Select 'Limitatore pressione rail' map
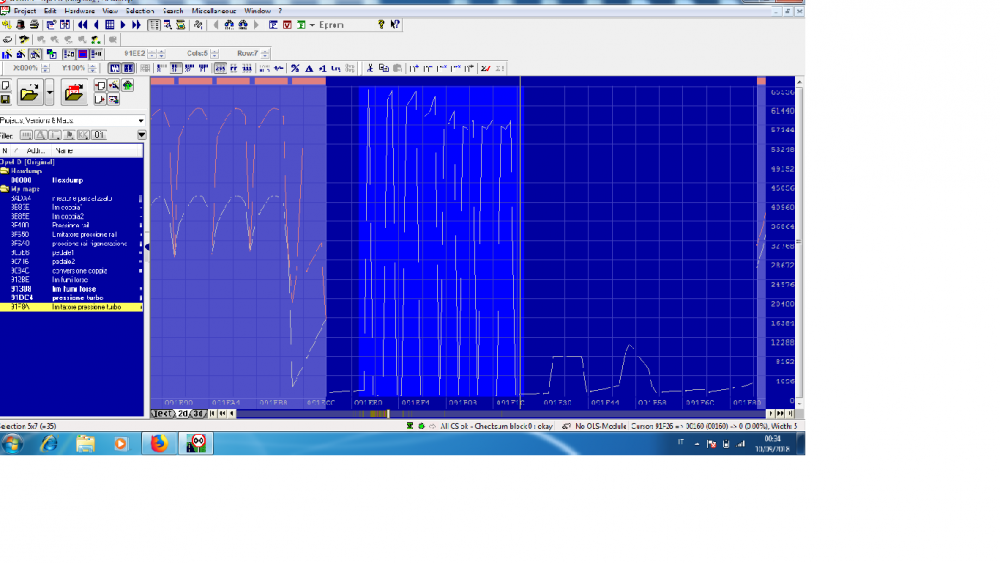This screenshot has height=563, width=1000. coord(71,235)
